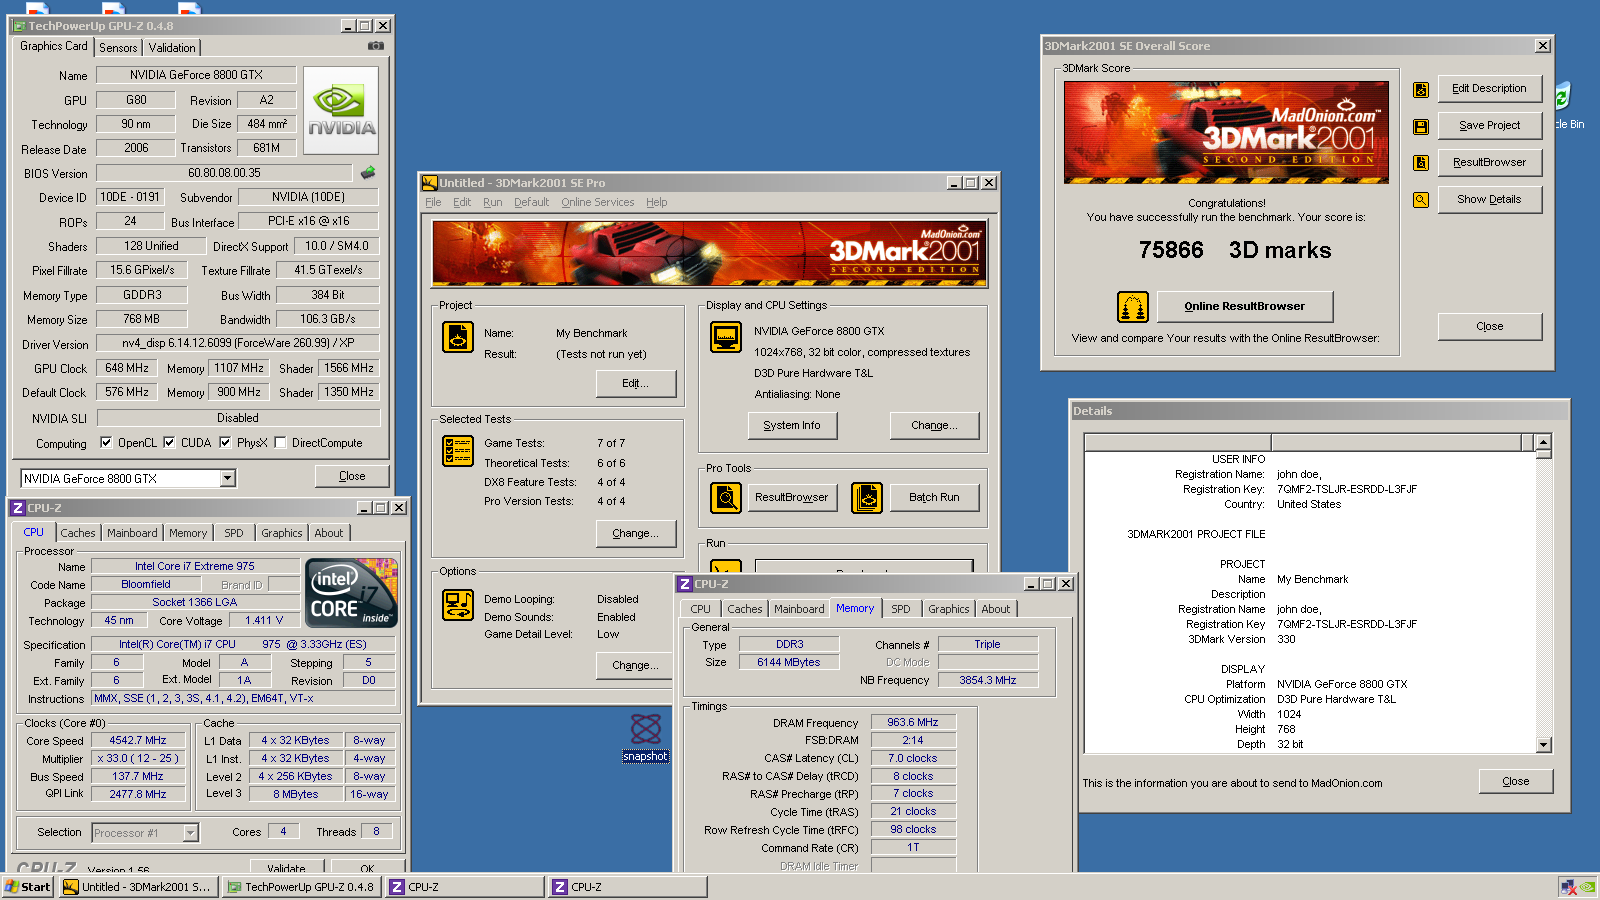This screenshot has height=900, width=1600.
Task: Click the 3DMark2001 banner in main window
Action: click(x=710, y=253)
